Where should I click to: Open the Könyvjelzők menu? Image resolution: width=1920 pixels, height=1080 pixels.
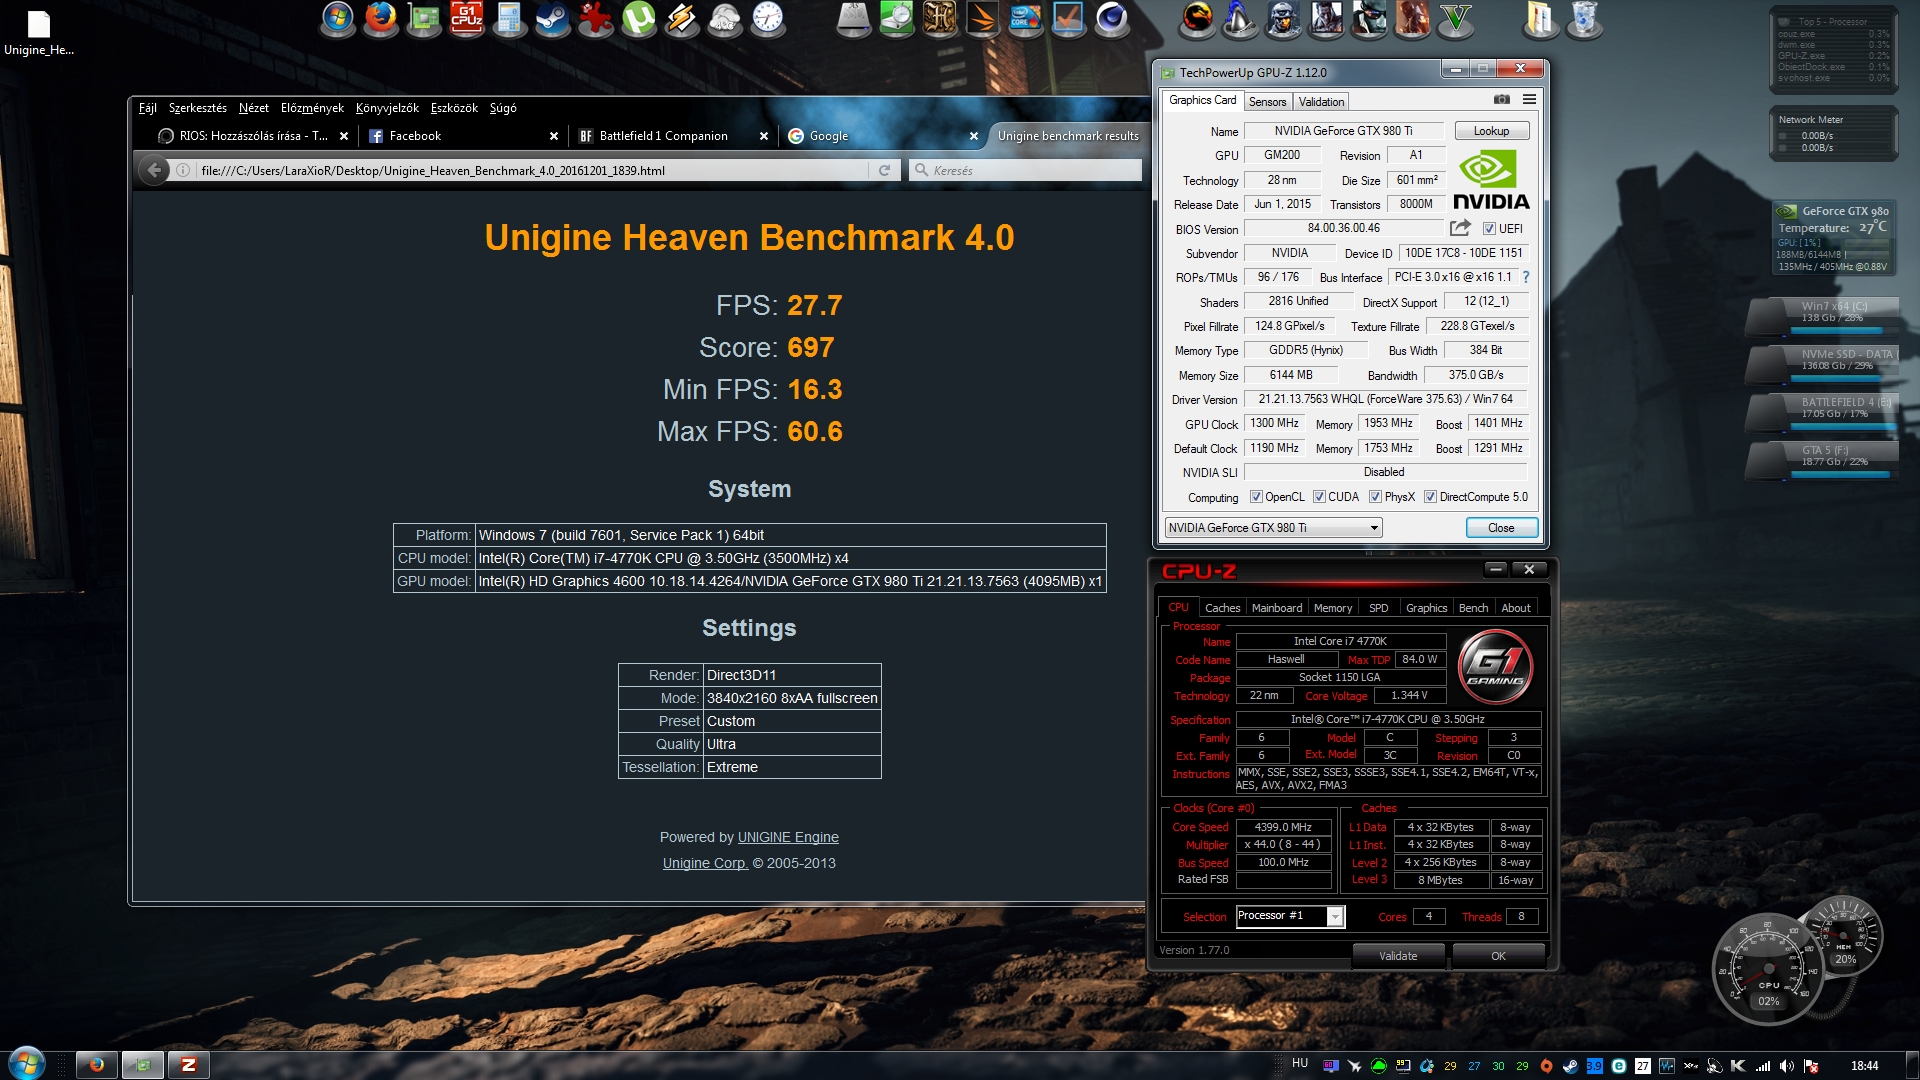click(x=387, y=108)
